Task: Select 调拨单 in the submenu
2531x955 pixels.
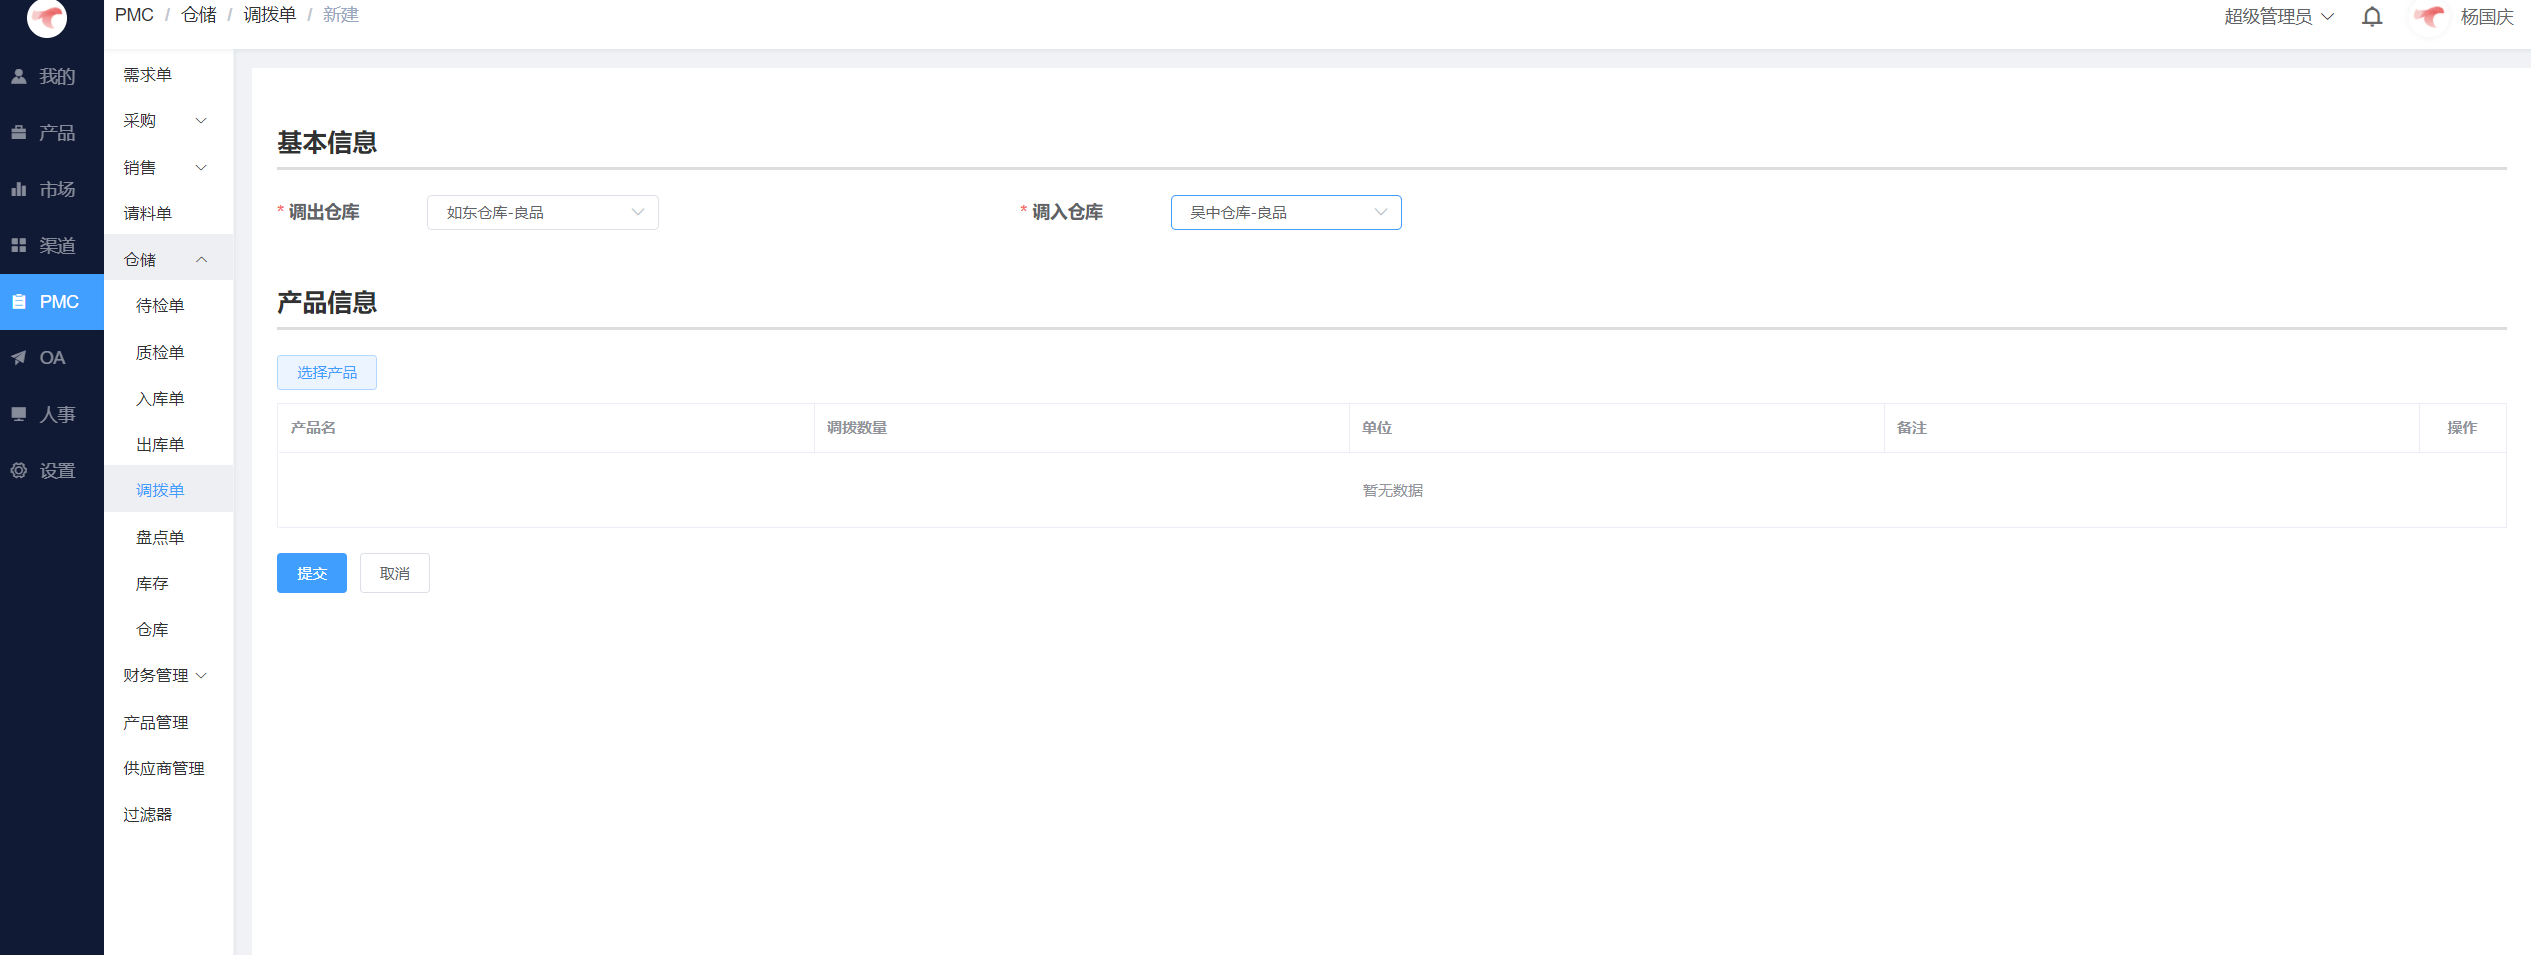Action: point(168,491)
